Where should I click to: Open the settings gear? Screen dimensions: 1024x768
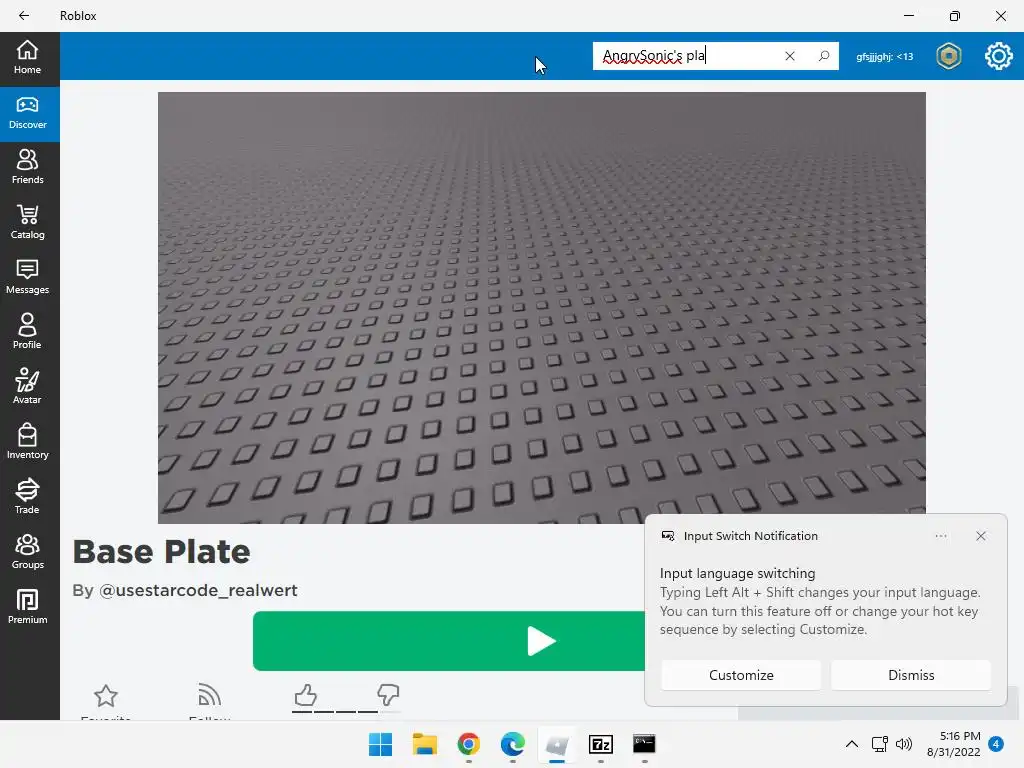(999, 56)
